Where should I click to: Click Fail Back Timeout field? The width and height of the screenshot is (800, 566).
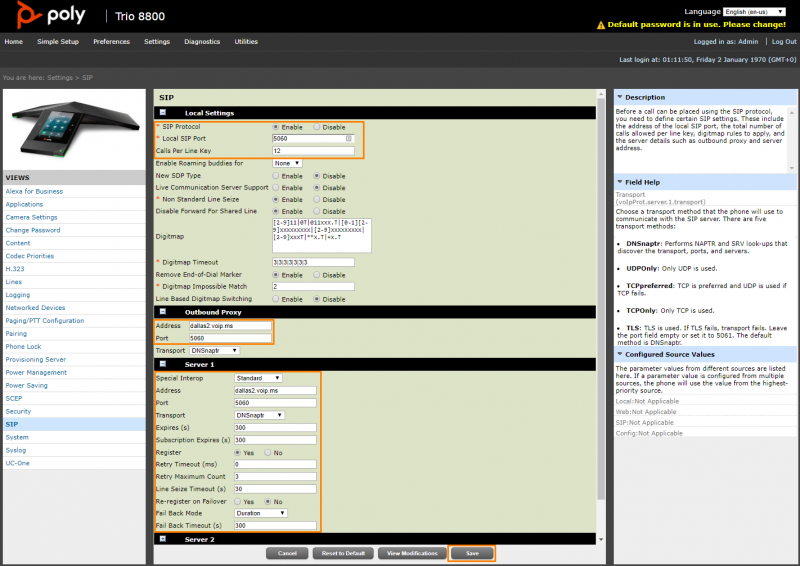276,526
